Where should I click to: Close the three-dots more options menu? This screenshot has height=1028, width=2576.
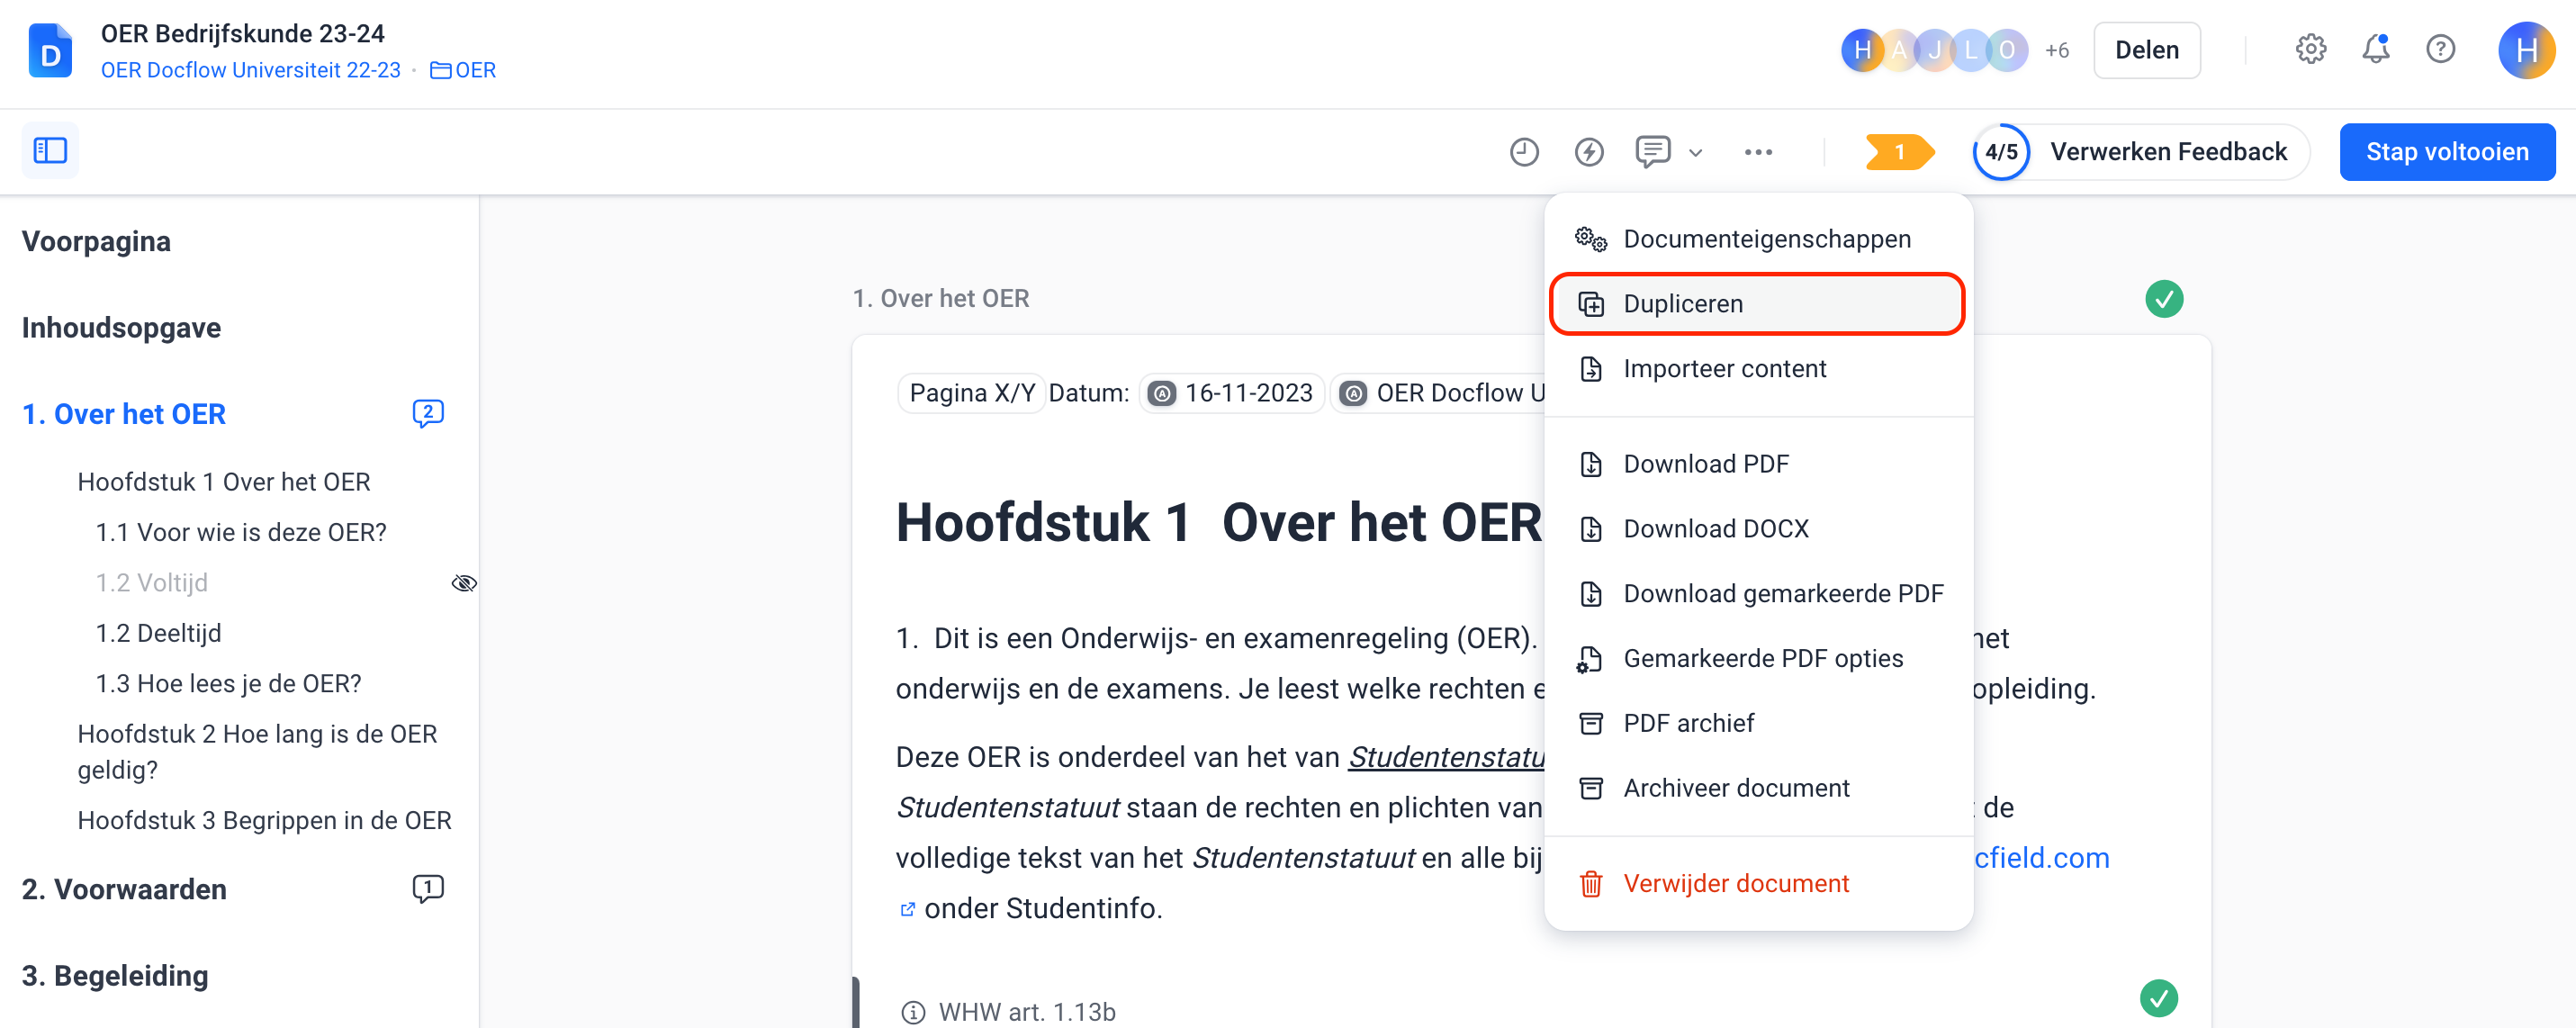[x=1758, y=152]
